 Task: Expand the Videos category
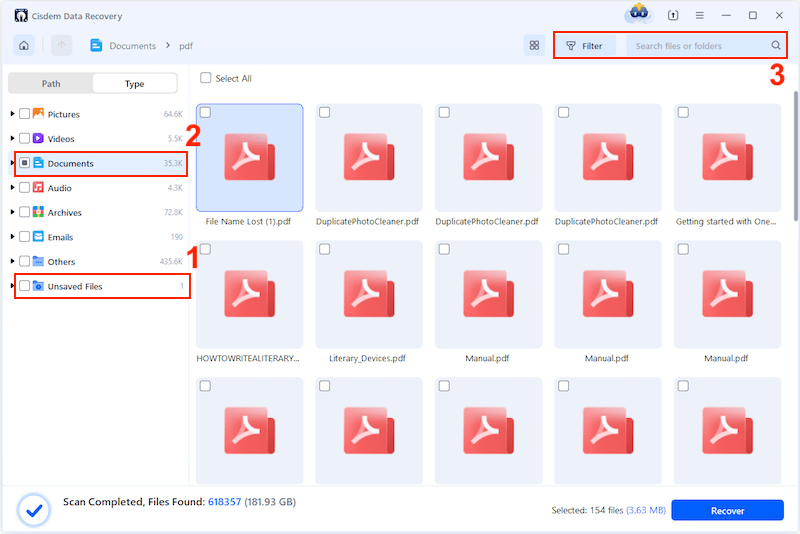(x=12, y=138)
